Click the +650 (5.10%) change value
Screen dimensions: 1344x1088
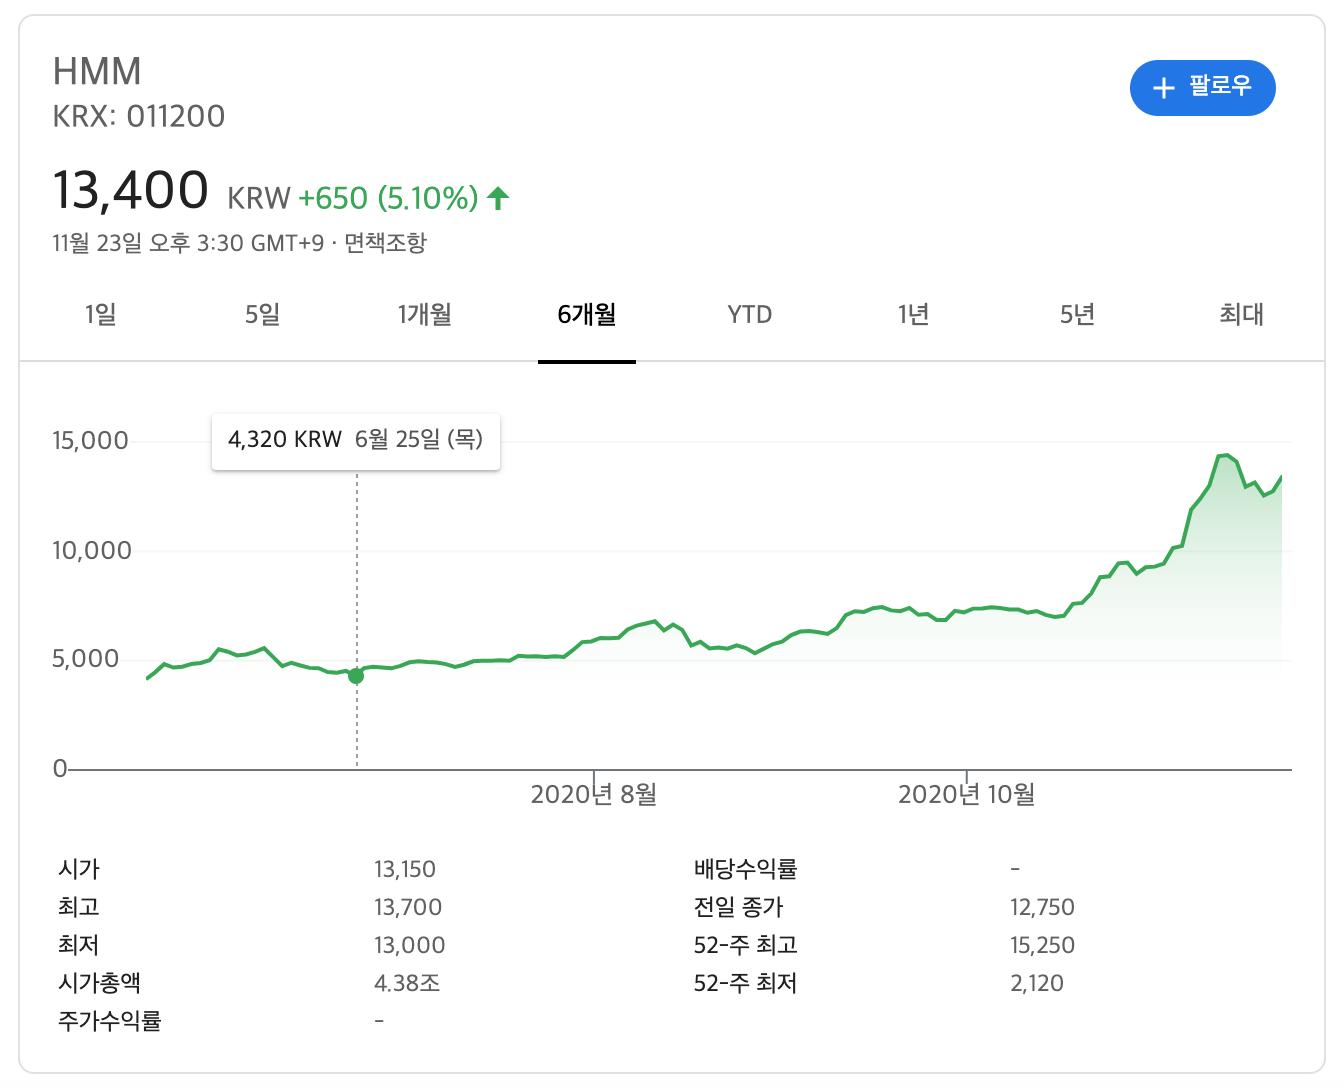point(389,198)
